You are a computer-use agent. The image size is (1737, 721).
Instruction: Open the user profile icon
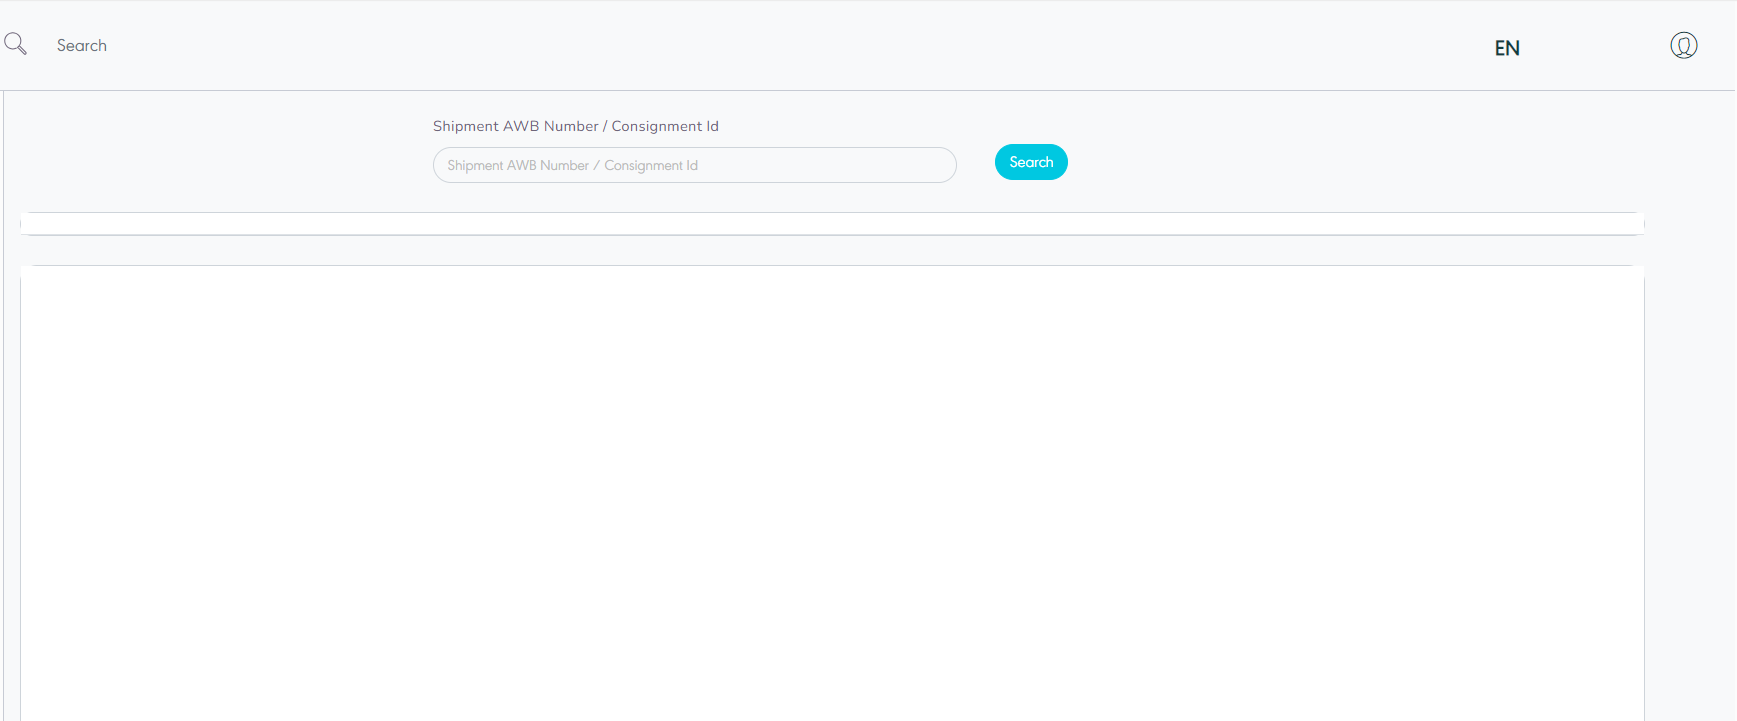[1683, 46]
